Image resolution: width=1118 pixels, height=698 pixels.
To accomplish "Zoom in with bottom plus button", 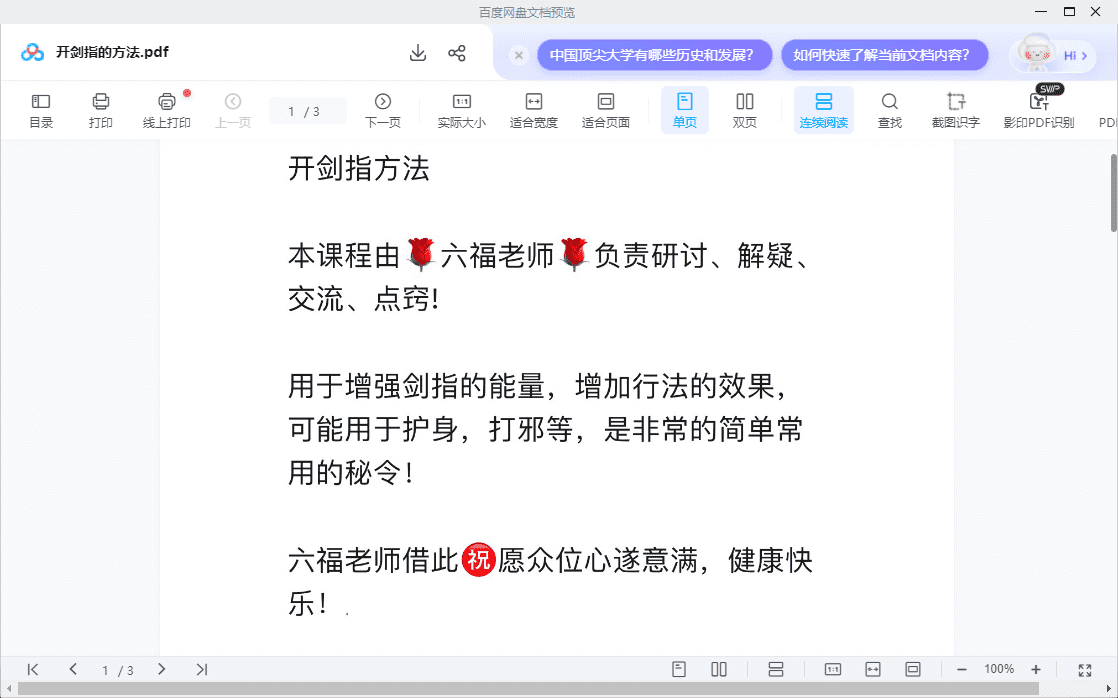I will point(1036,669).
